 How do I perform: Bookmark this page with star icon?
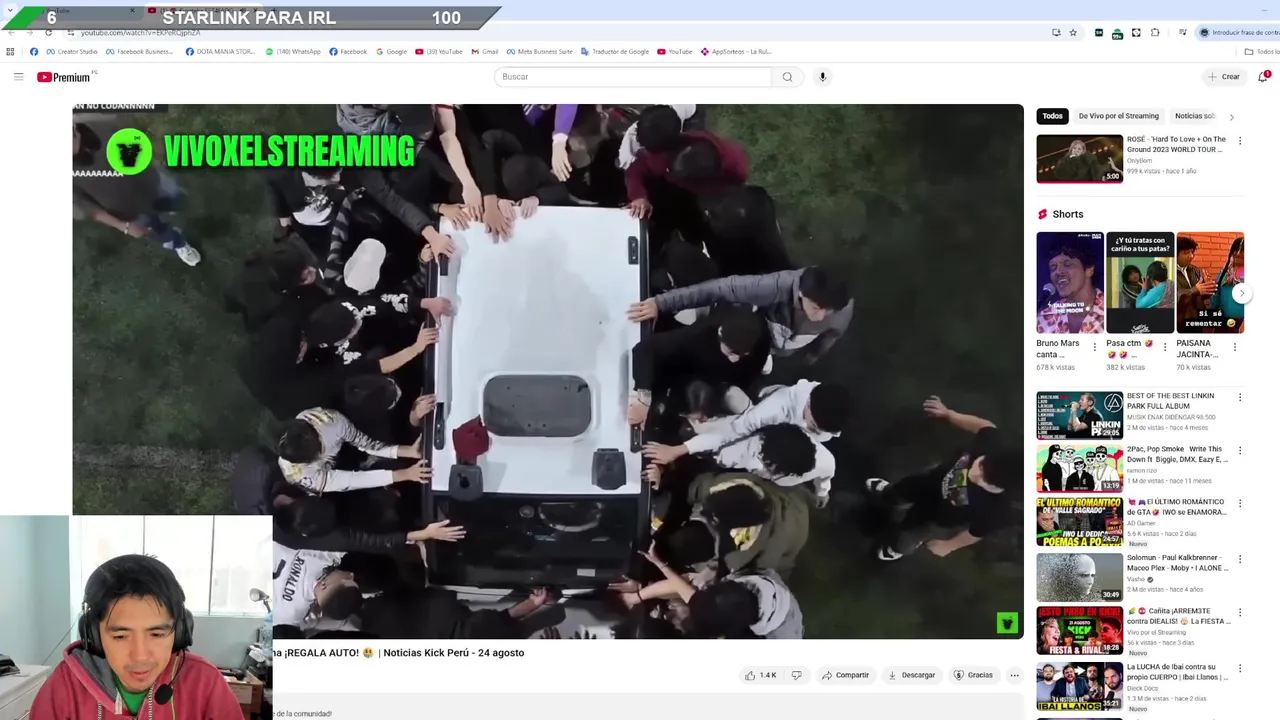coord(1073,33)
